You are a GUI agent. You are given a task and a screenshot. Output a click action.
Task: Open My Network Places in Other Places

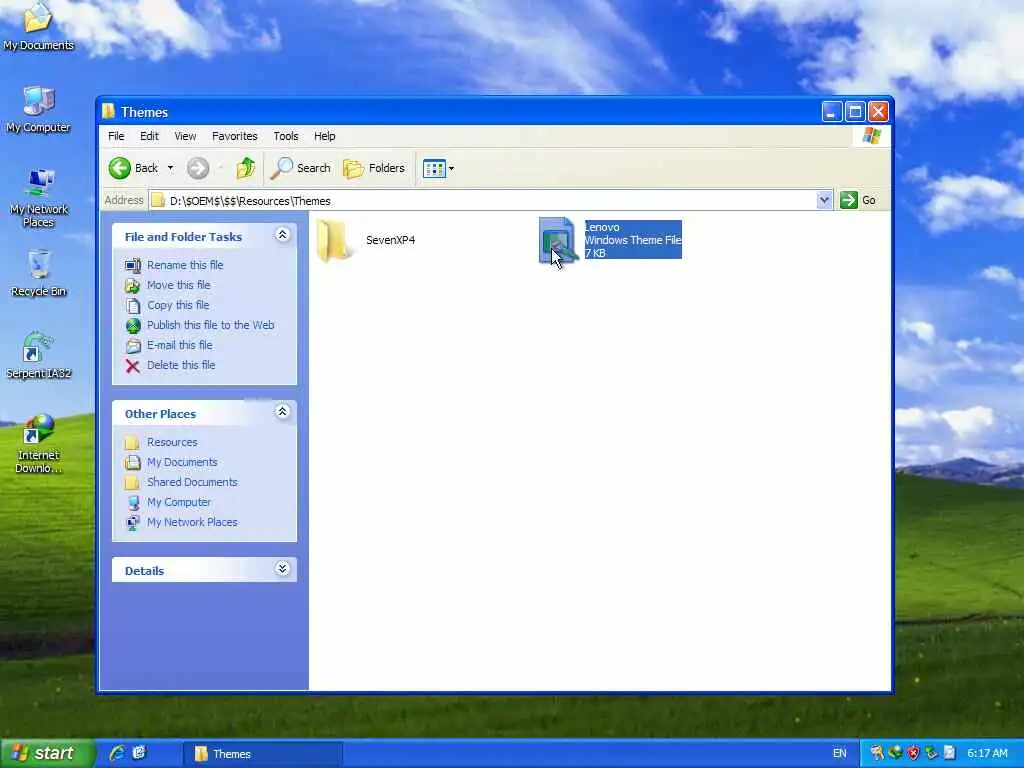[x=192, y=522]
